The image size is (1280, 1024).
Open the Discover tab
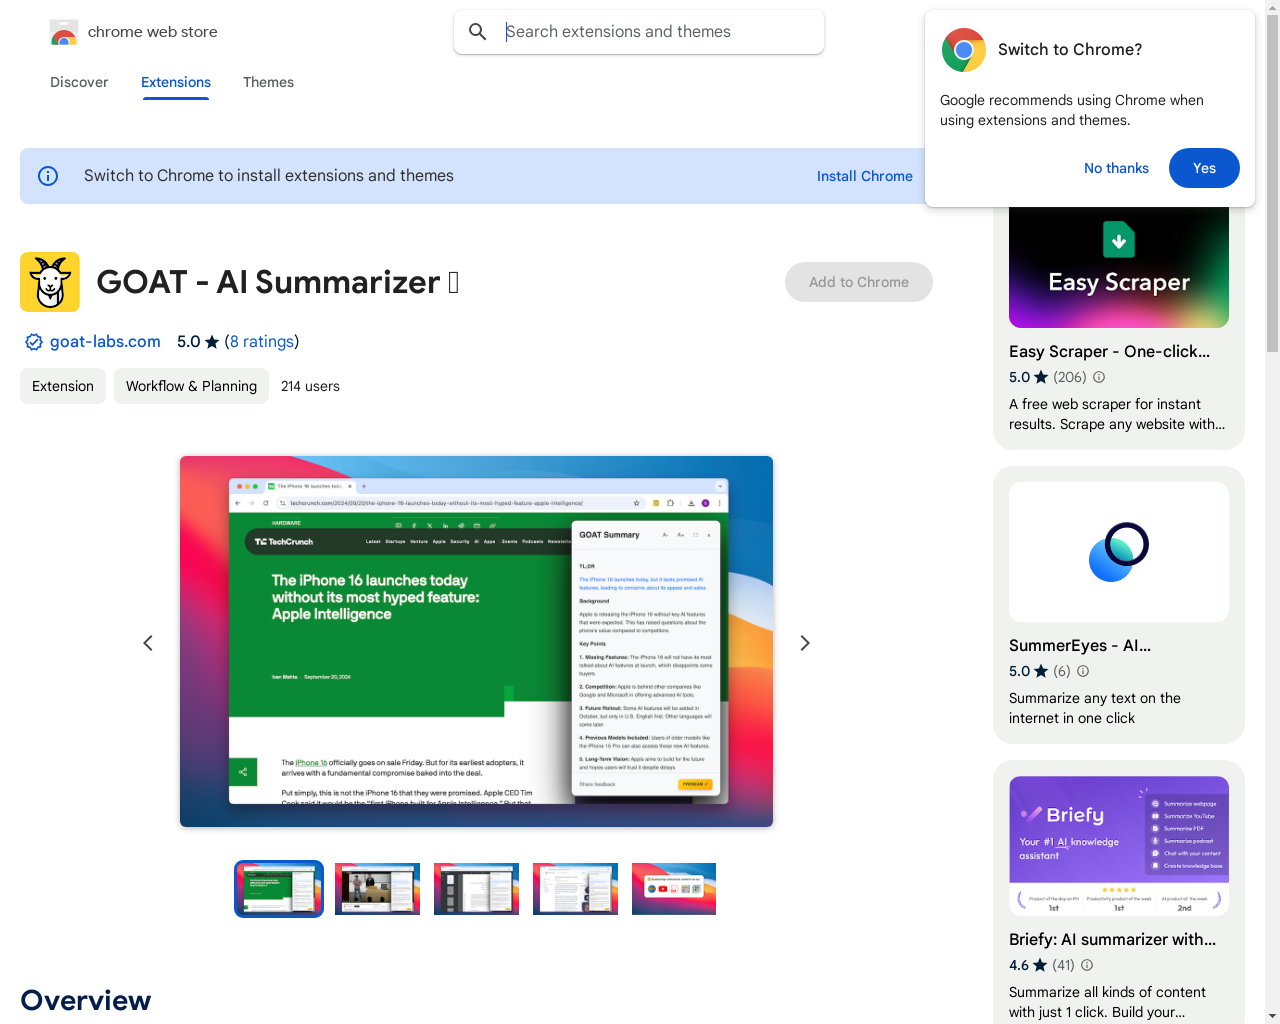[79, 82]
